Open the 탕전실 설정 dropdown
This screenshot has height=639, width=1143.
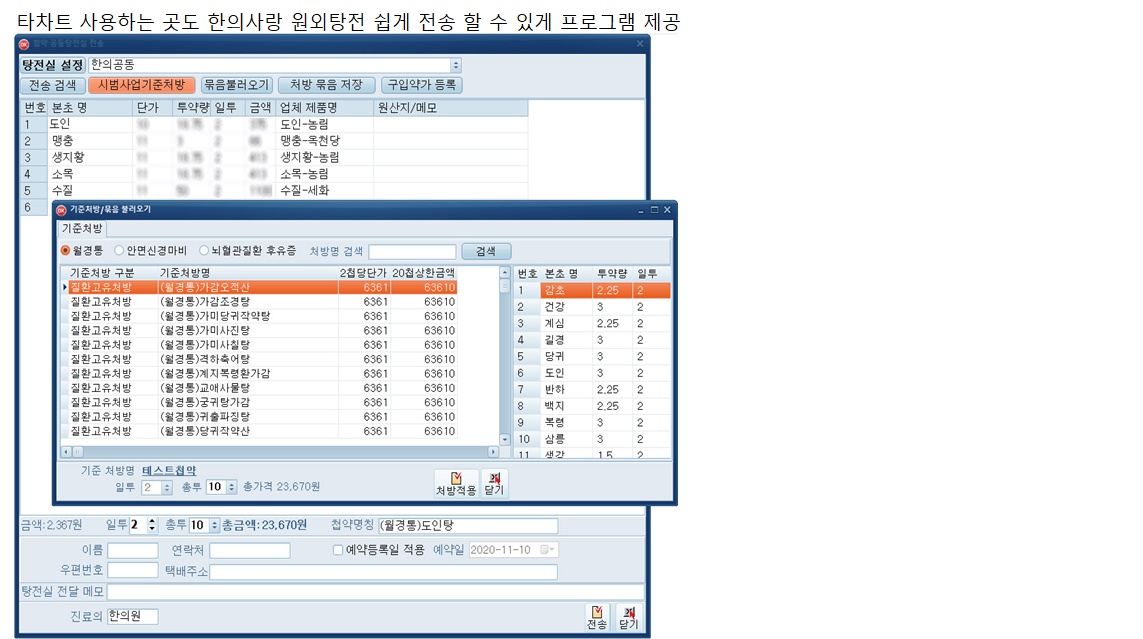(x=456, y=65)
